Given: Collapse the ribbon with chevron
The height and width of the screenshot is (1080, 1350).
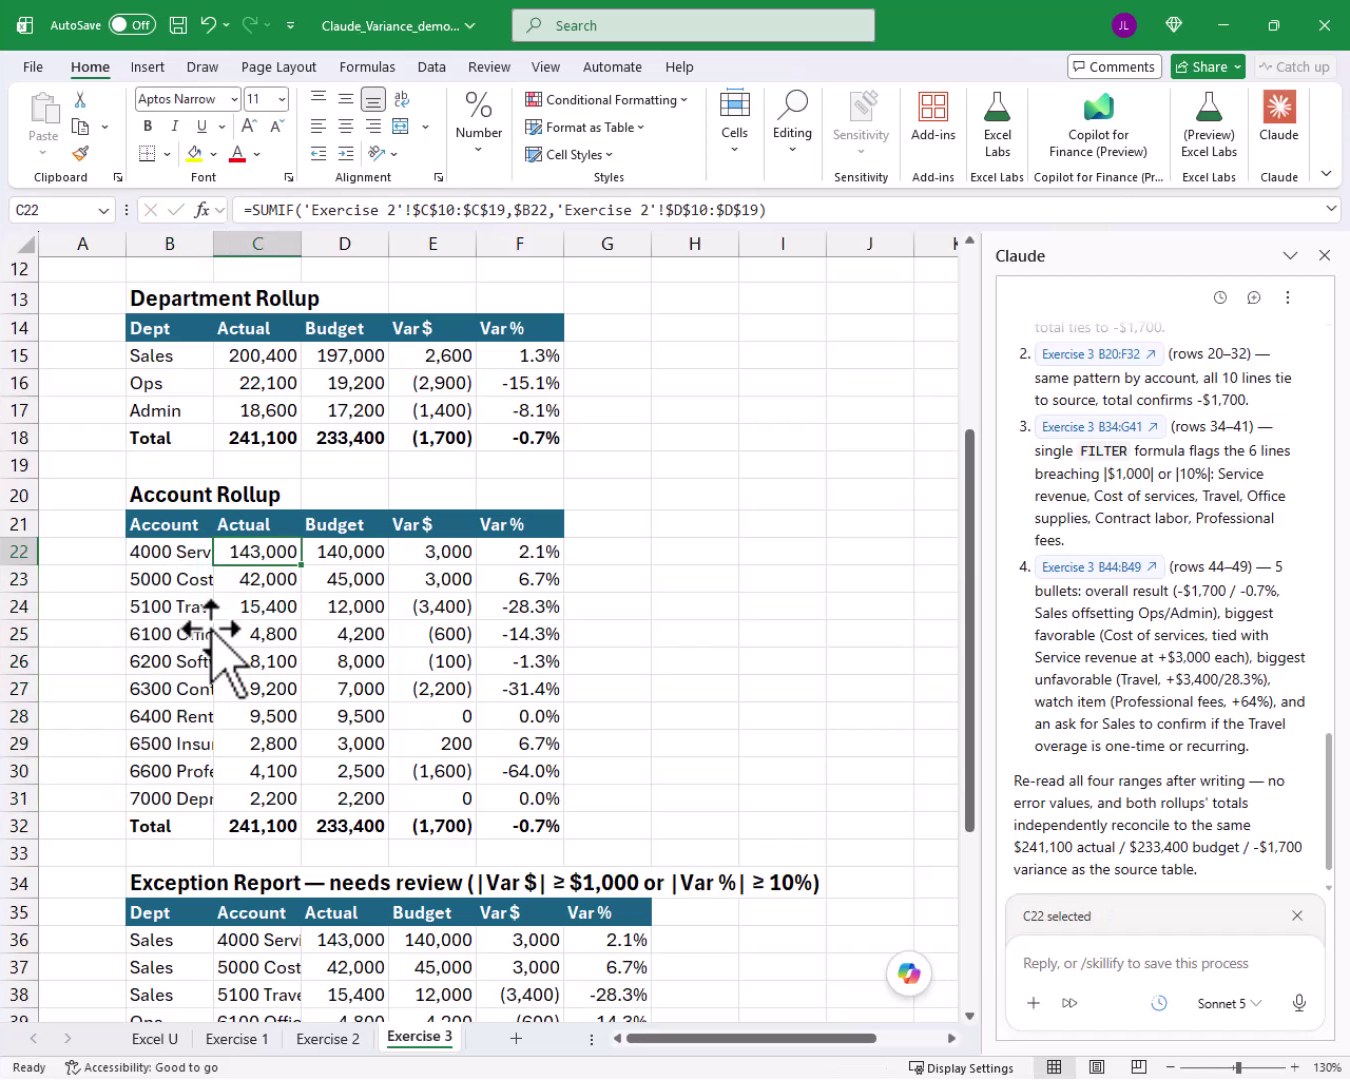Looking at the screenshot, I should point(1326,174).
